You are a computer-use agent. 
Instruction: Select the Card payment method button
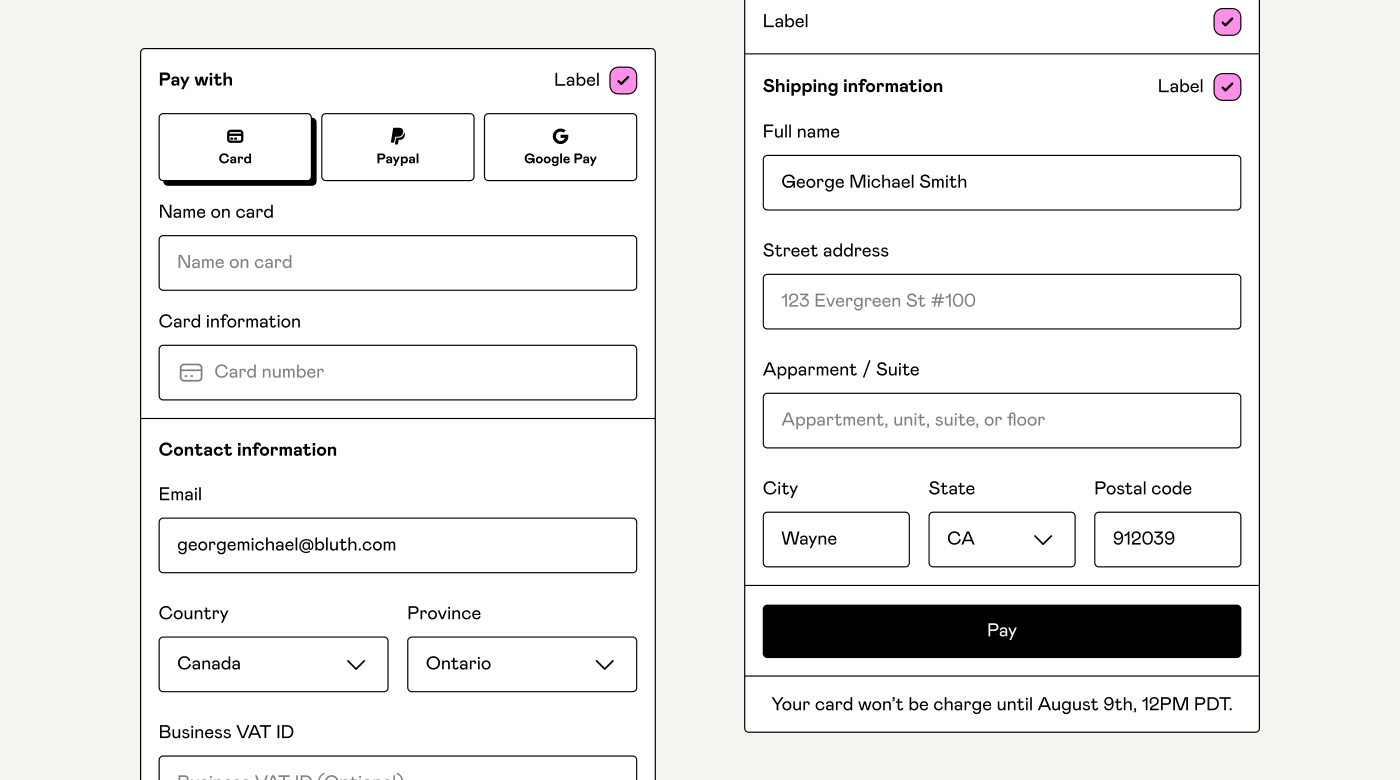click(235, 147)
